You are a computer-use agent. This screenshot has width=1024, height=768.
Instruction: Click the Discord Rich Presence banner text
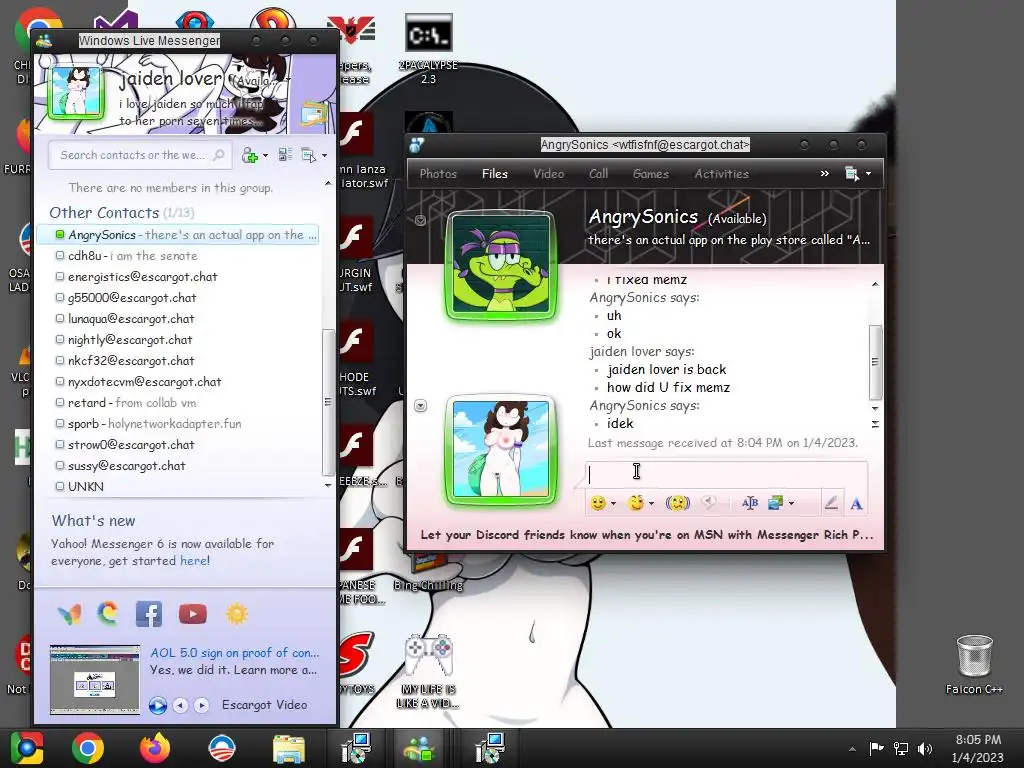(647, 535)
